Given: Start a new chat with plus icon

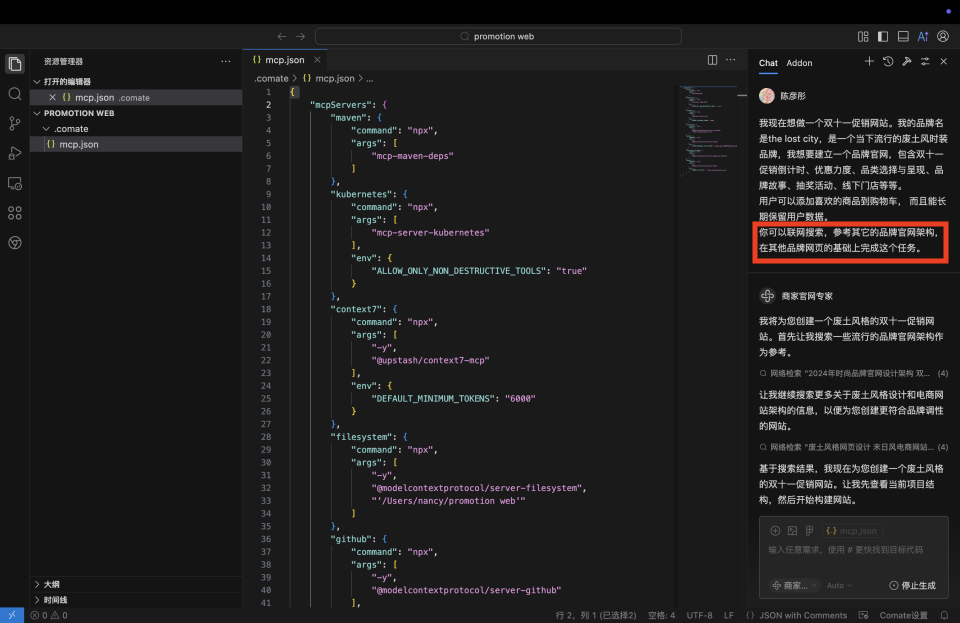Looking at the screenshot, I should pos(869,62).
